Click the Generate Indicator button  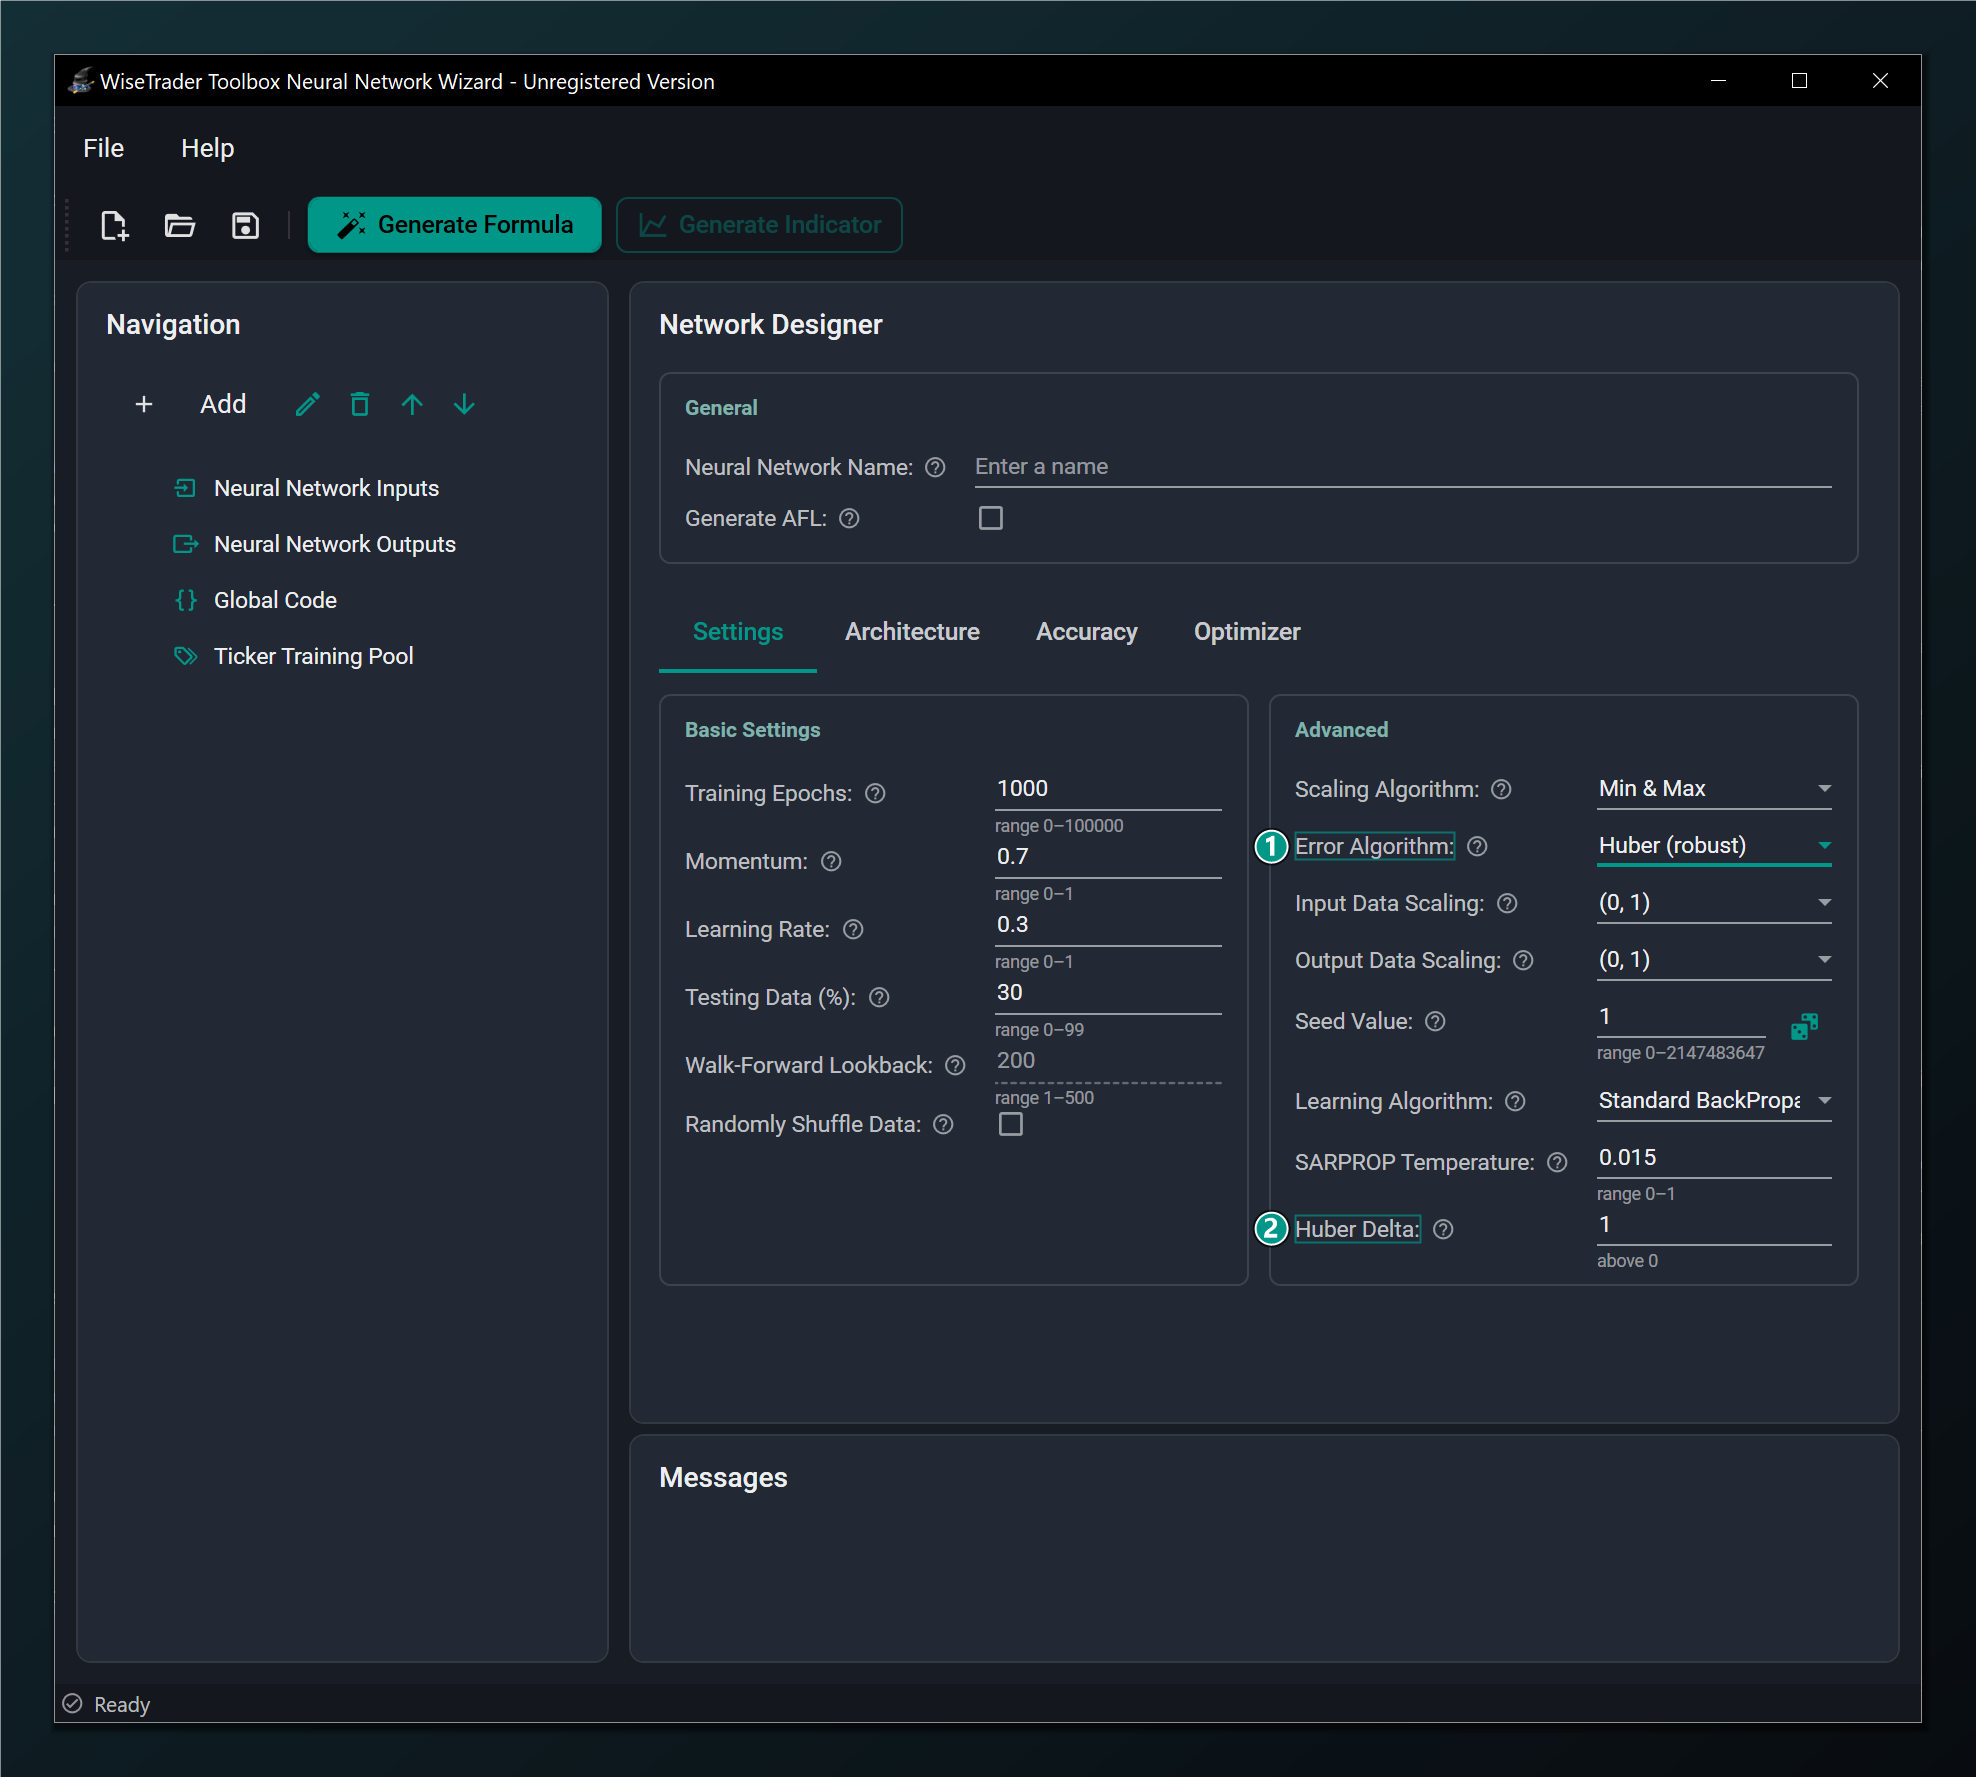(760, 225)
